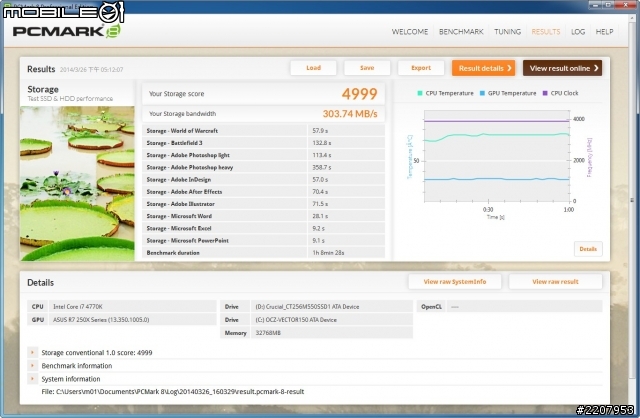Click the green CPU Temperature chart line

pyautogui.click(x=497, y=135)
